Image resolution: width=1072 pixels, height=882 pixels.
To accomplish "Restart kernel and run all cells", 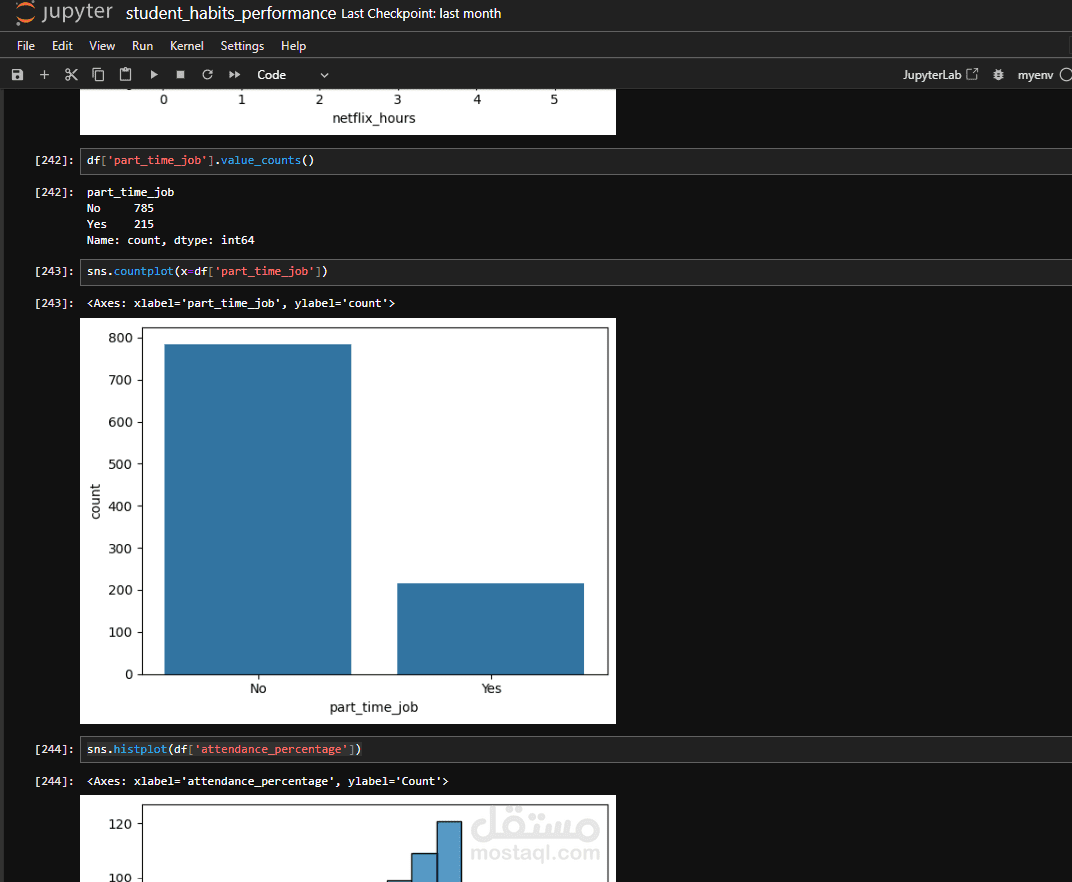I will (234, 75).
